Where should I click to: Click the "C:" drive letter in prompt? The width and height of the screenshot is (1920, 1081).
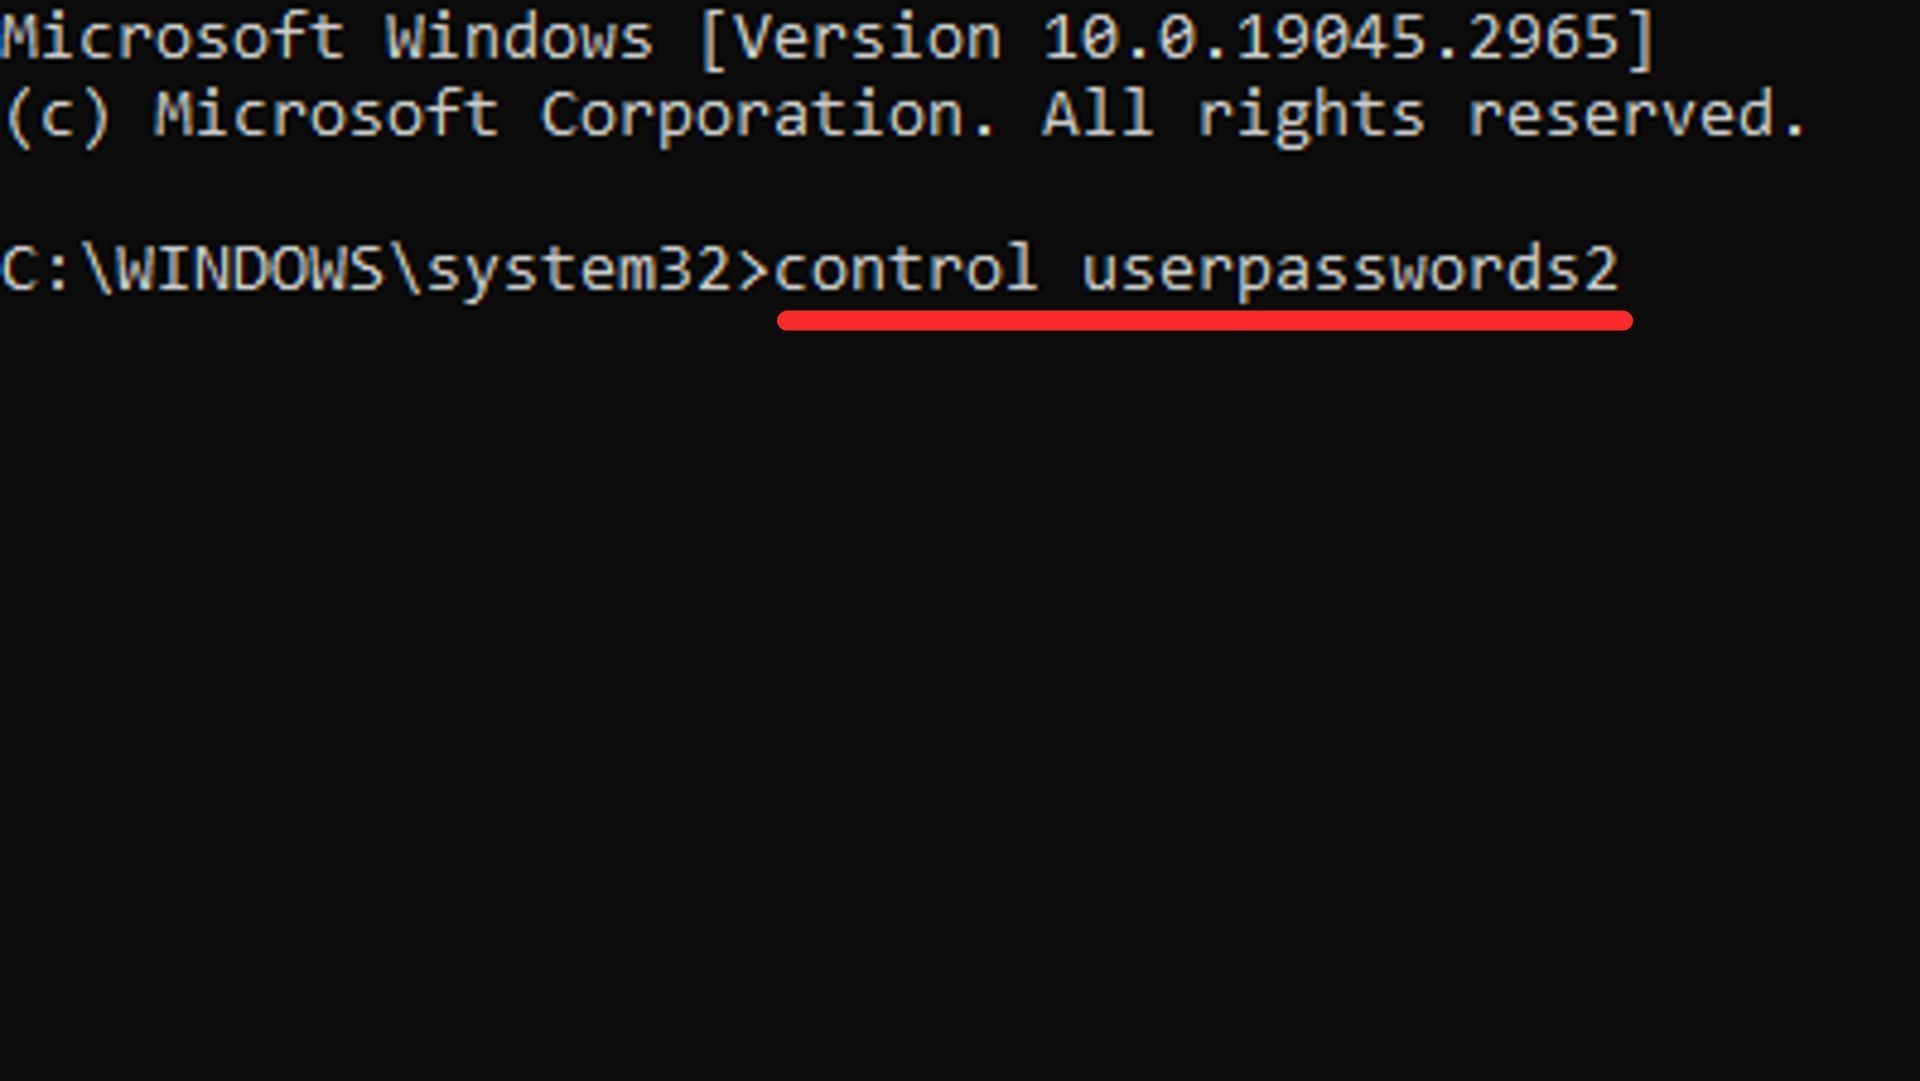35,269
